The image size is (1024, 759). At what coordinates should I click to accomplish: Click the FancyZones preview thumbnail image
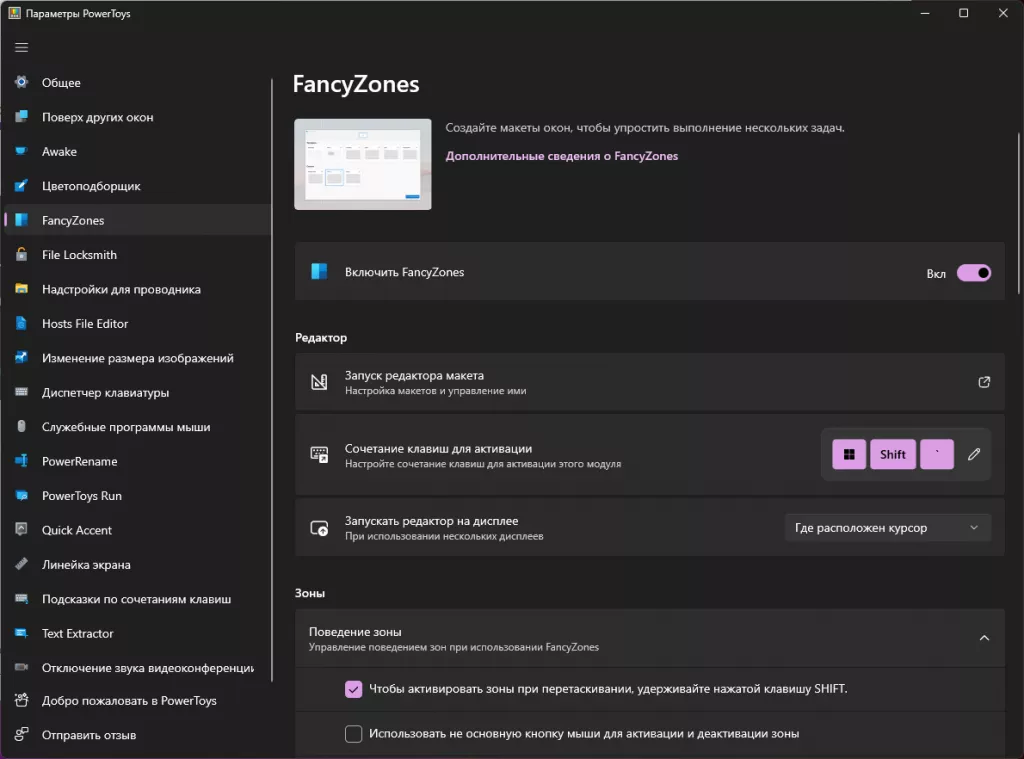click(x=362, y=164)
